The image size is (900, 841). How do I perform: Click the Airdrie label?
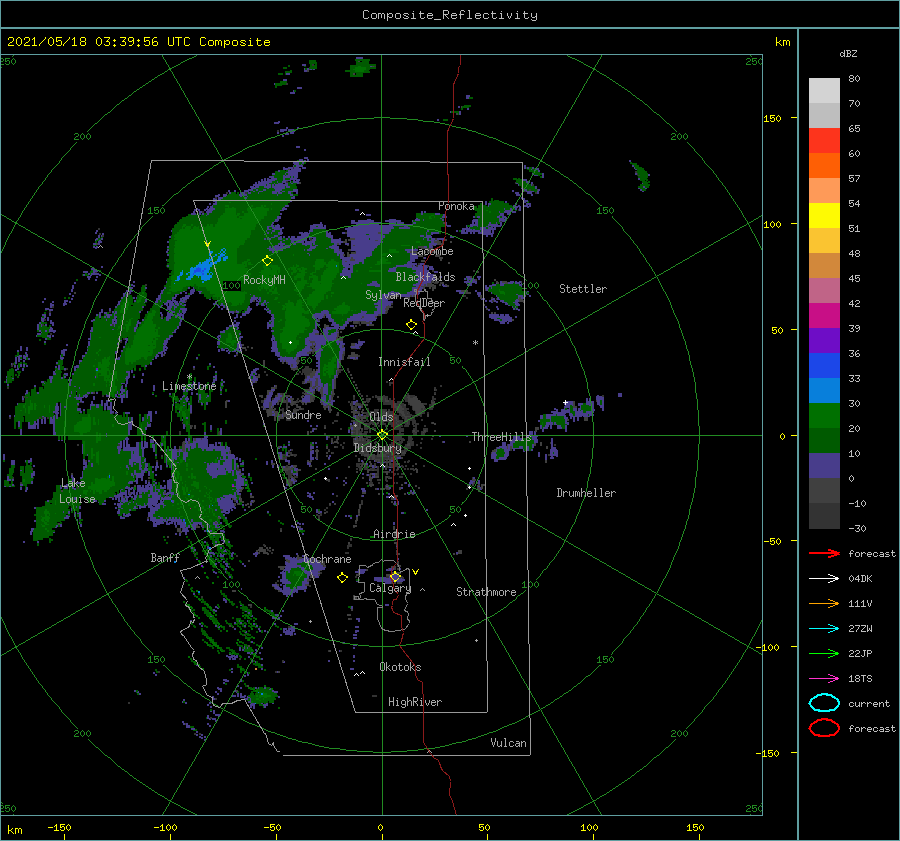click(x=394, y=534)
